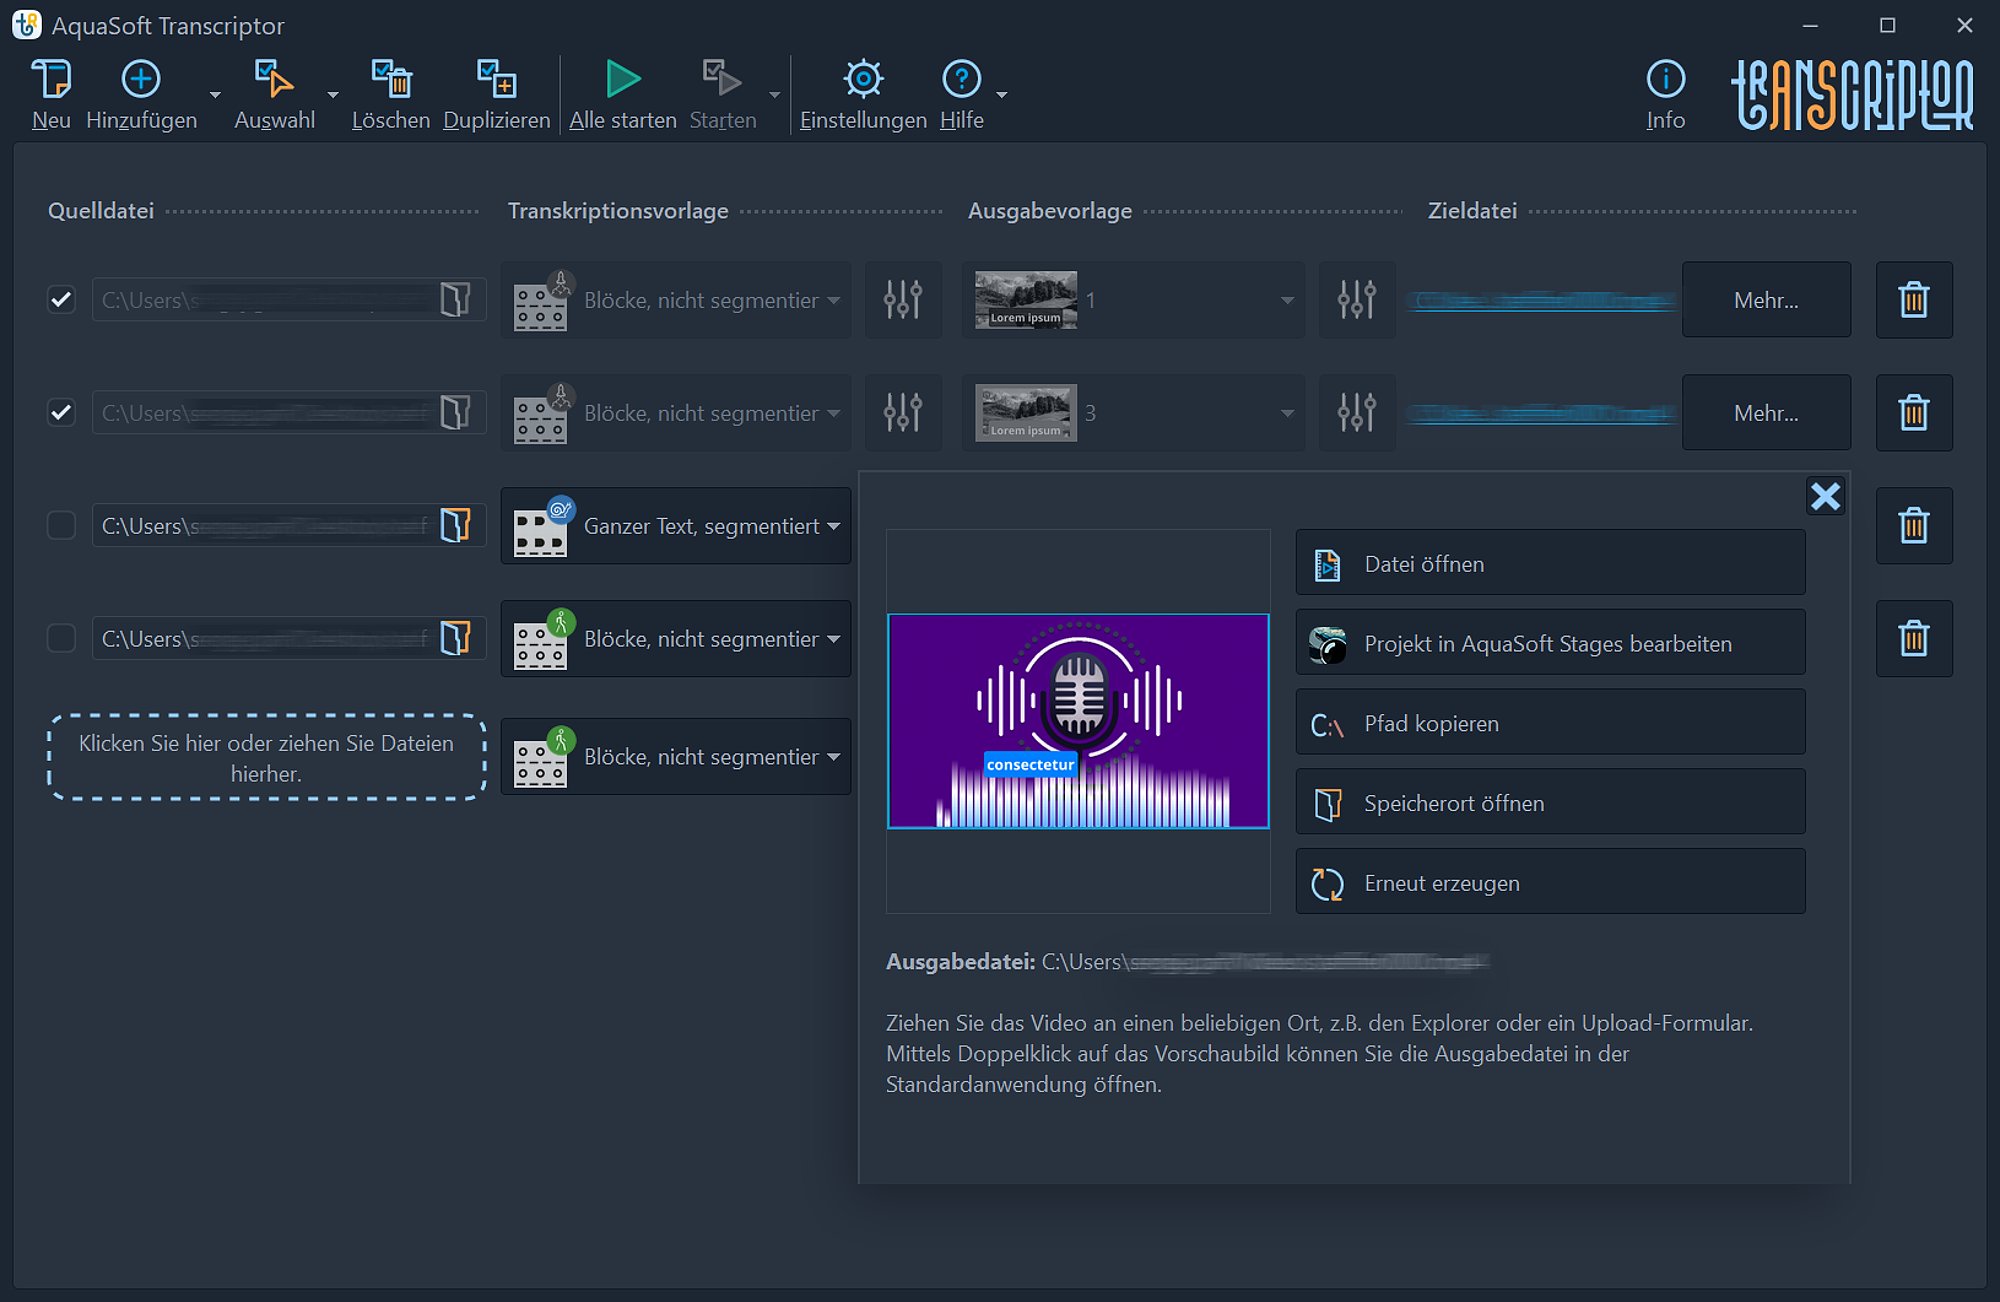
Task: Open the first row target file link
Action: pyautogui.click(x=1543, y=300)
